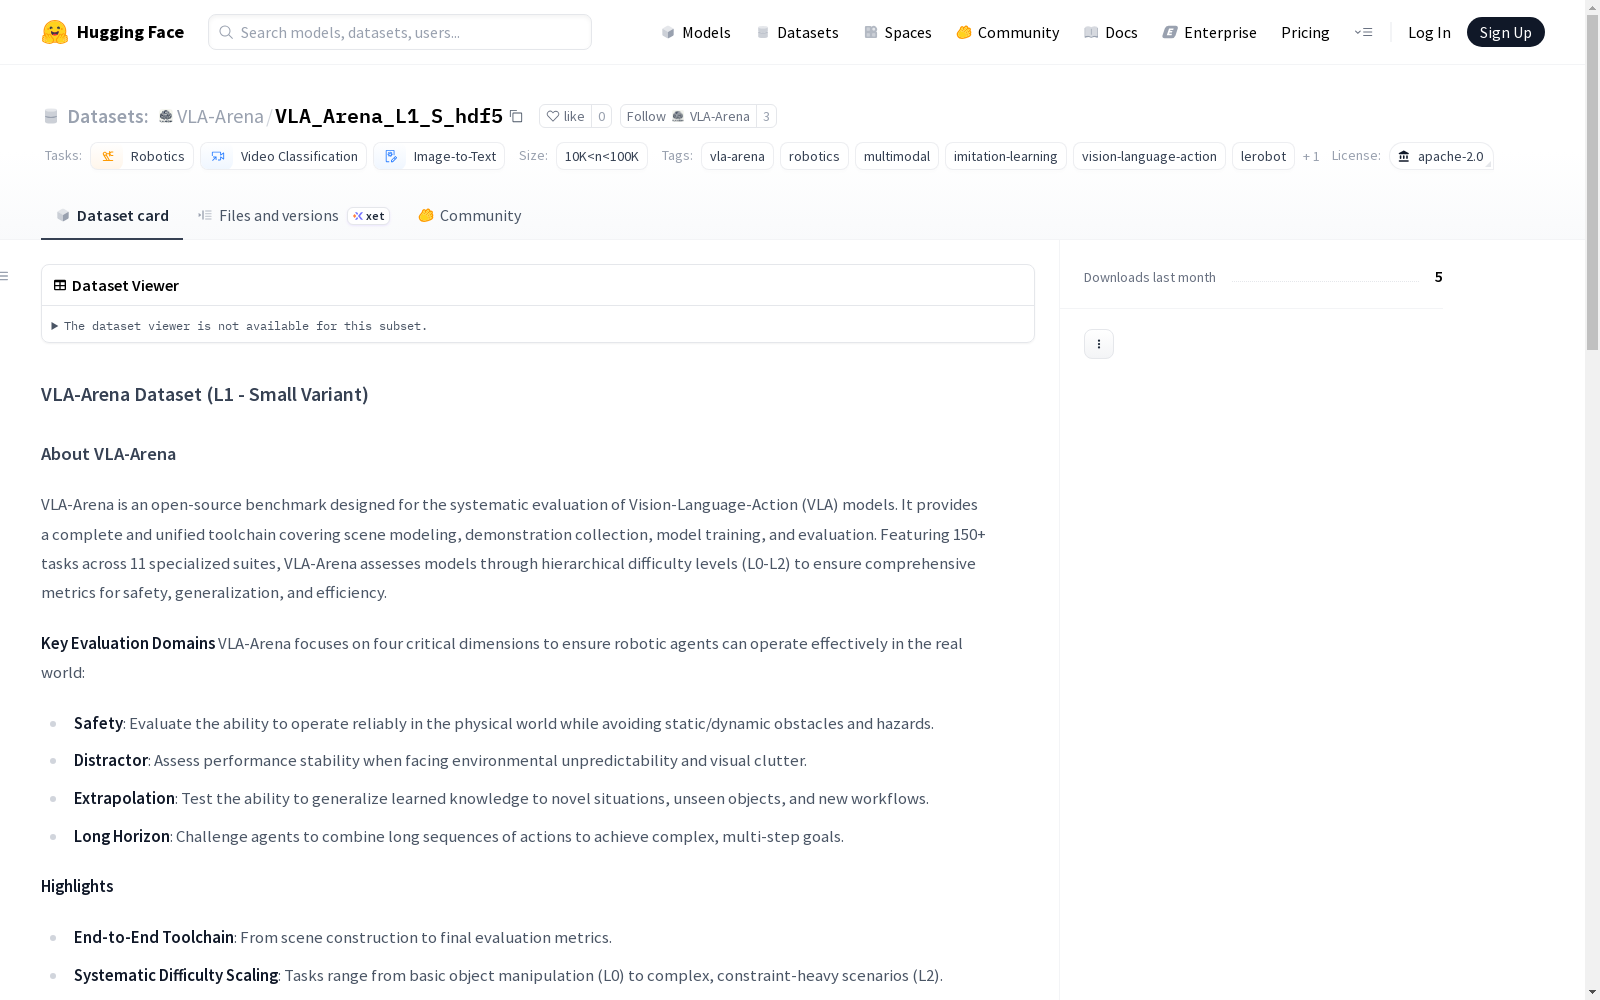This screenshot has width=1600, height=1000.
Task: Click the bold 'Distractor' list item
Action: [x=111, y=760]
